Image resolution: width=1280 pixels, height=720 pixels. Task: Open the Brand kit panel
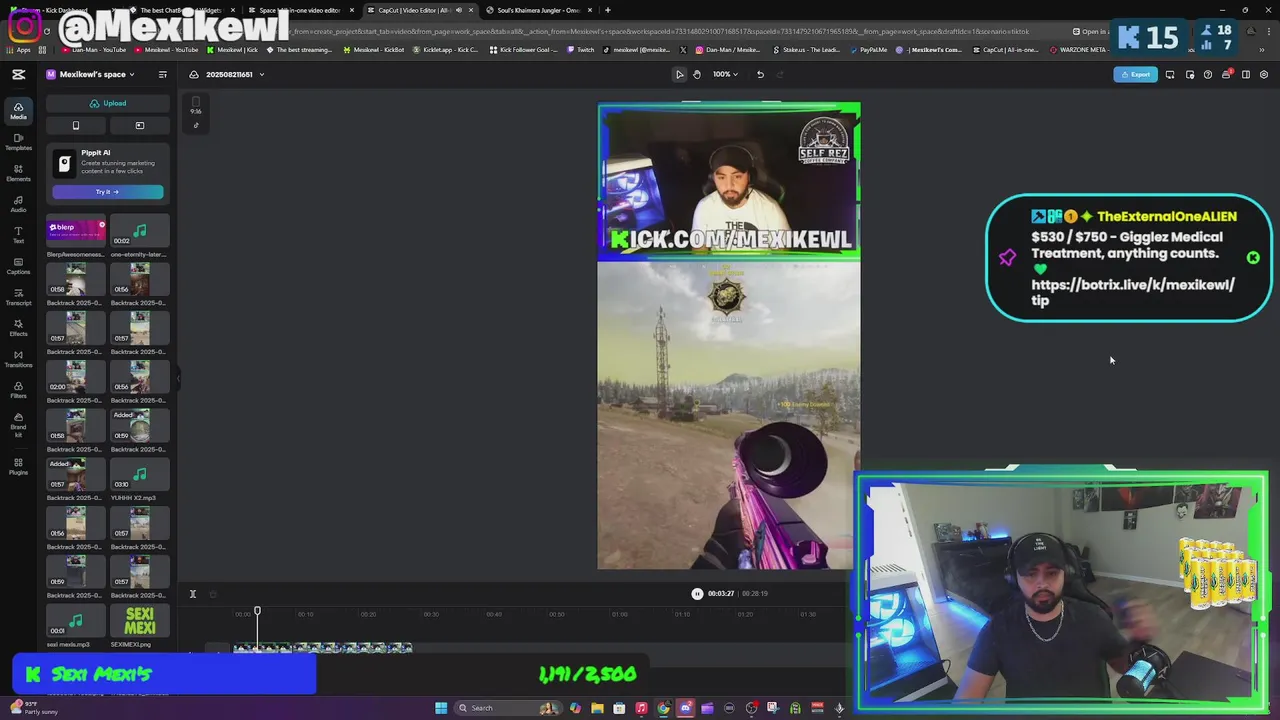click(18, 425)
